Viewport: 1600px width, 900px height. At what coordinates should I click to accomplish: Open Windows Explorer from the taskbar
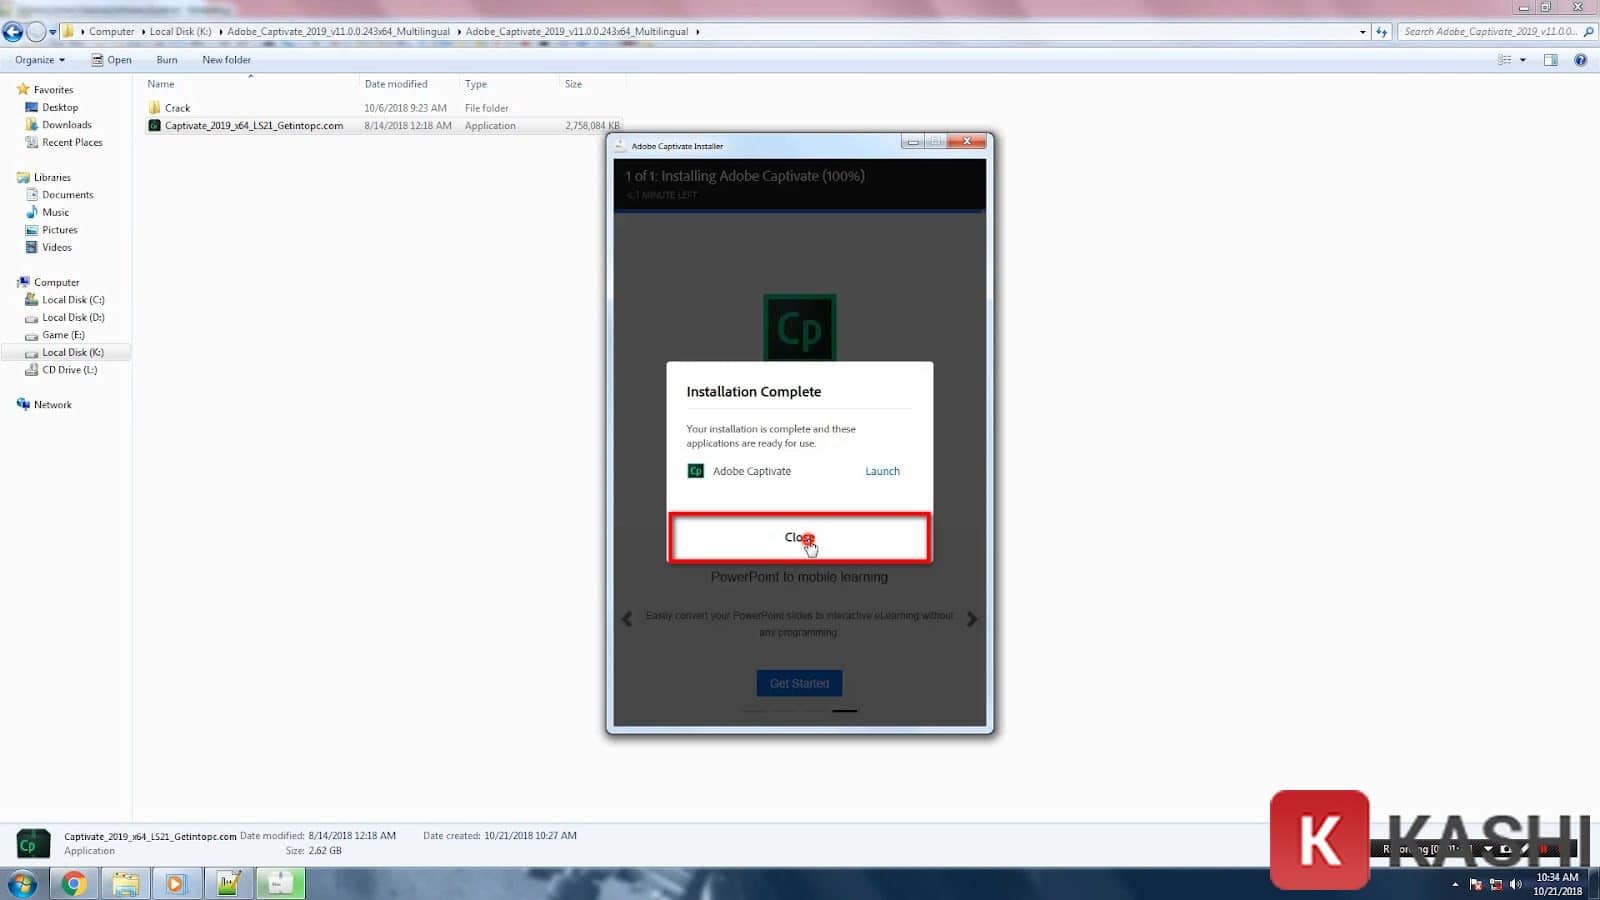coord(125,884)
